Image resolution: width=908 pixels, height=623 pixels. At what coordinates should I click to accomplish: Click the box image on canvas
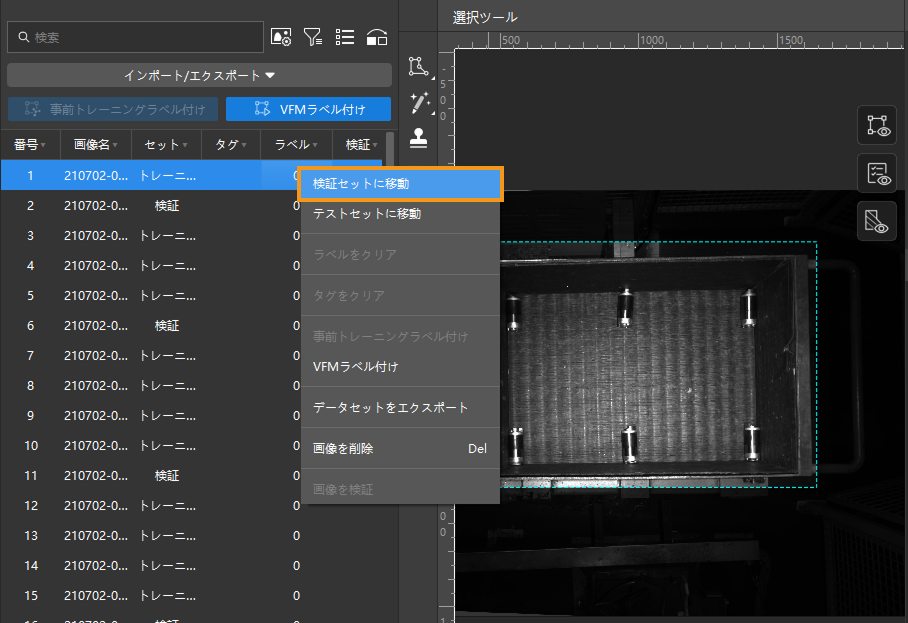point(657,365)
